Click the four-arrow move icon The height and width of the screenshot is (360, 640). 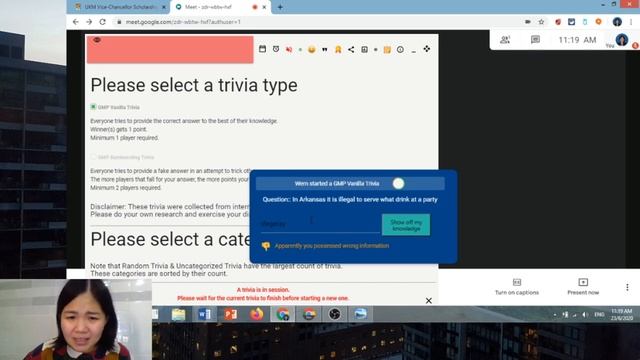point(427,49)
